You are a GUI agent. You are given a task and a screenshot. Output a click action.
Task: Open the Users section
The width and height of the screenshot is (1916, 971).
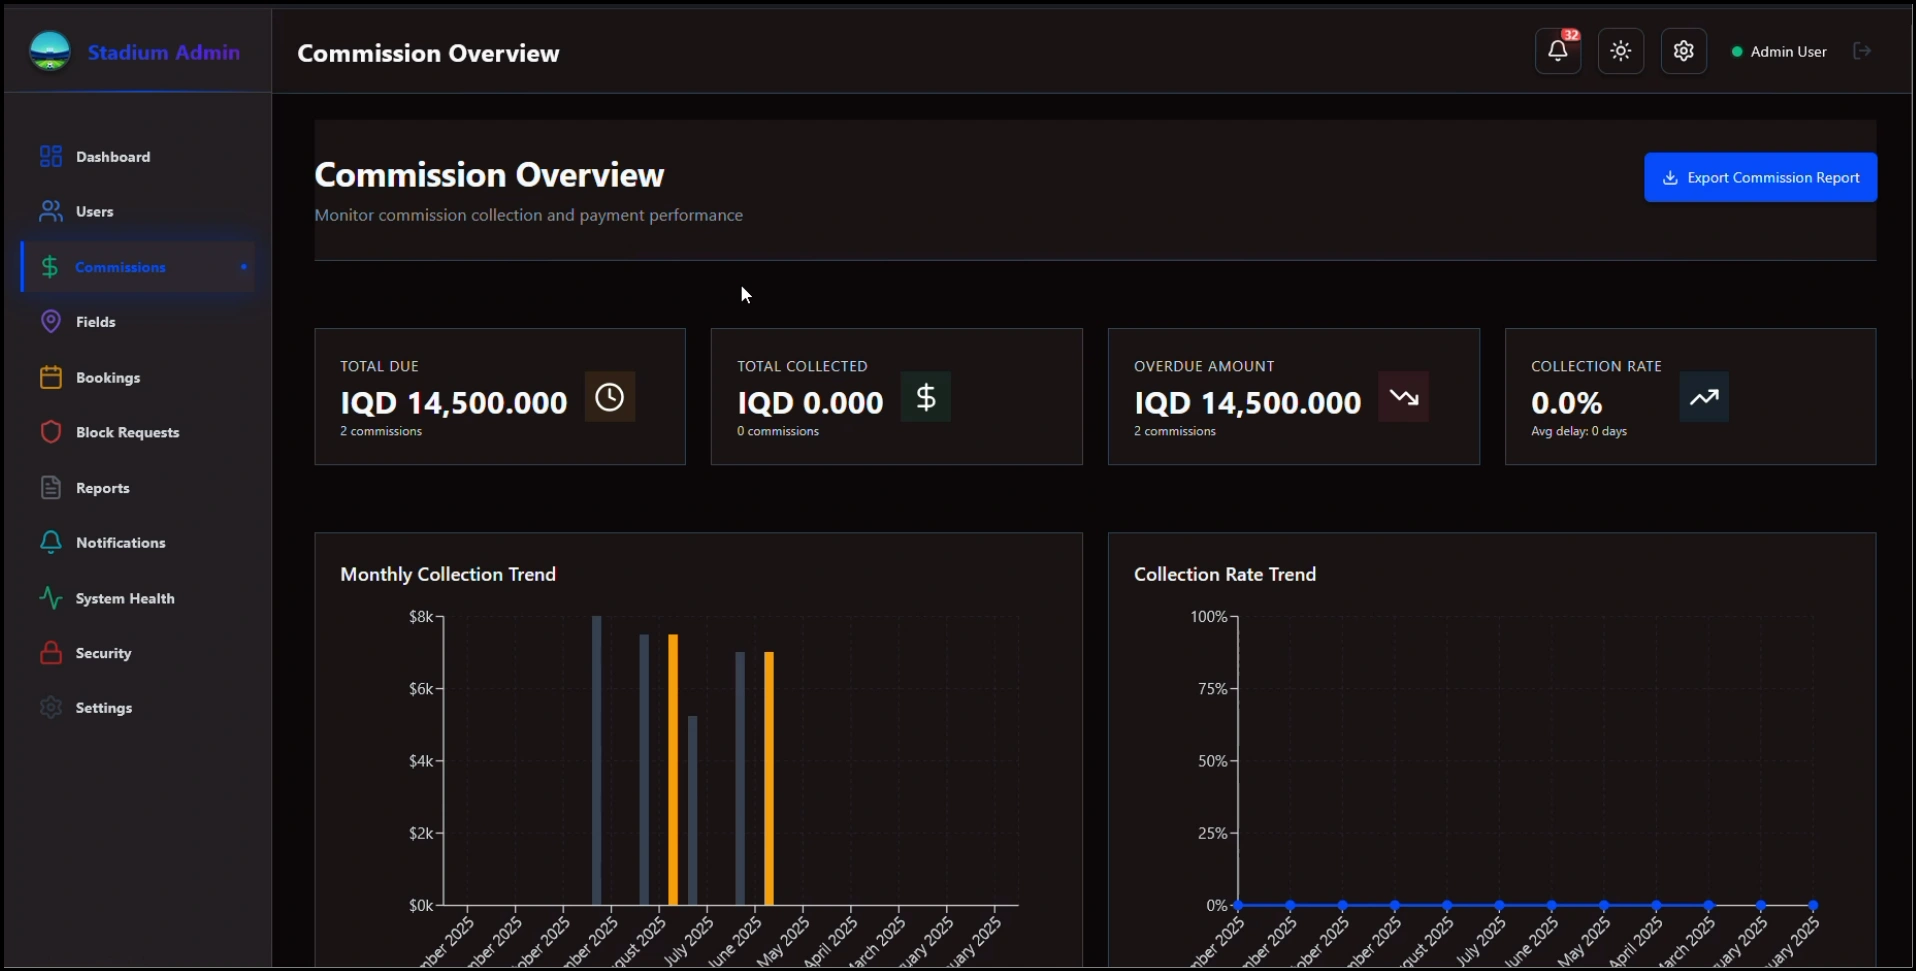92,211
